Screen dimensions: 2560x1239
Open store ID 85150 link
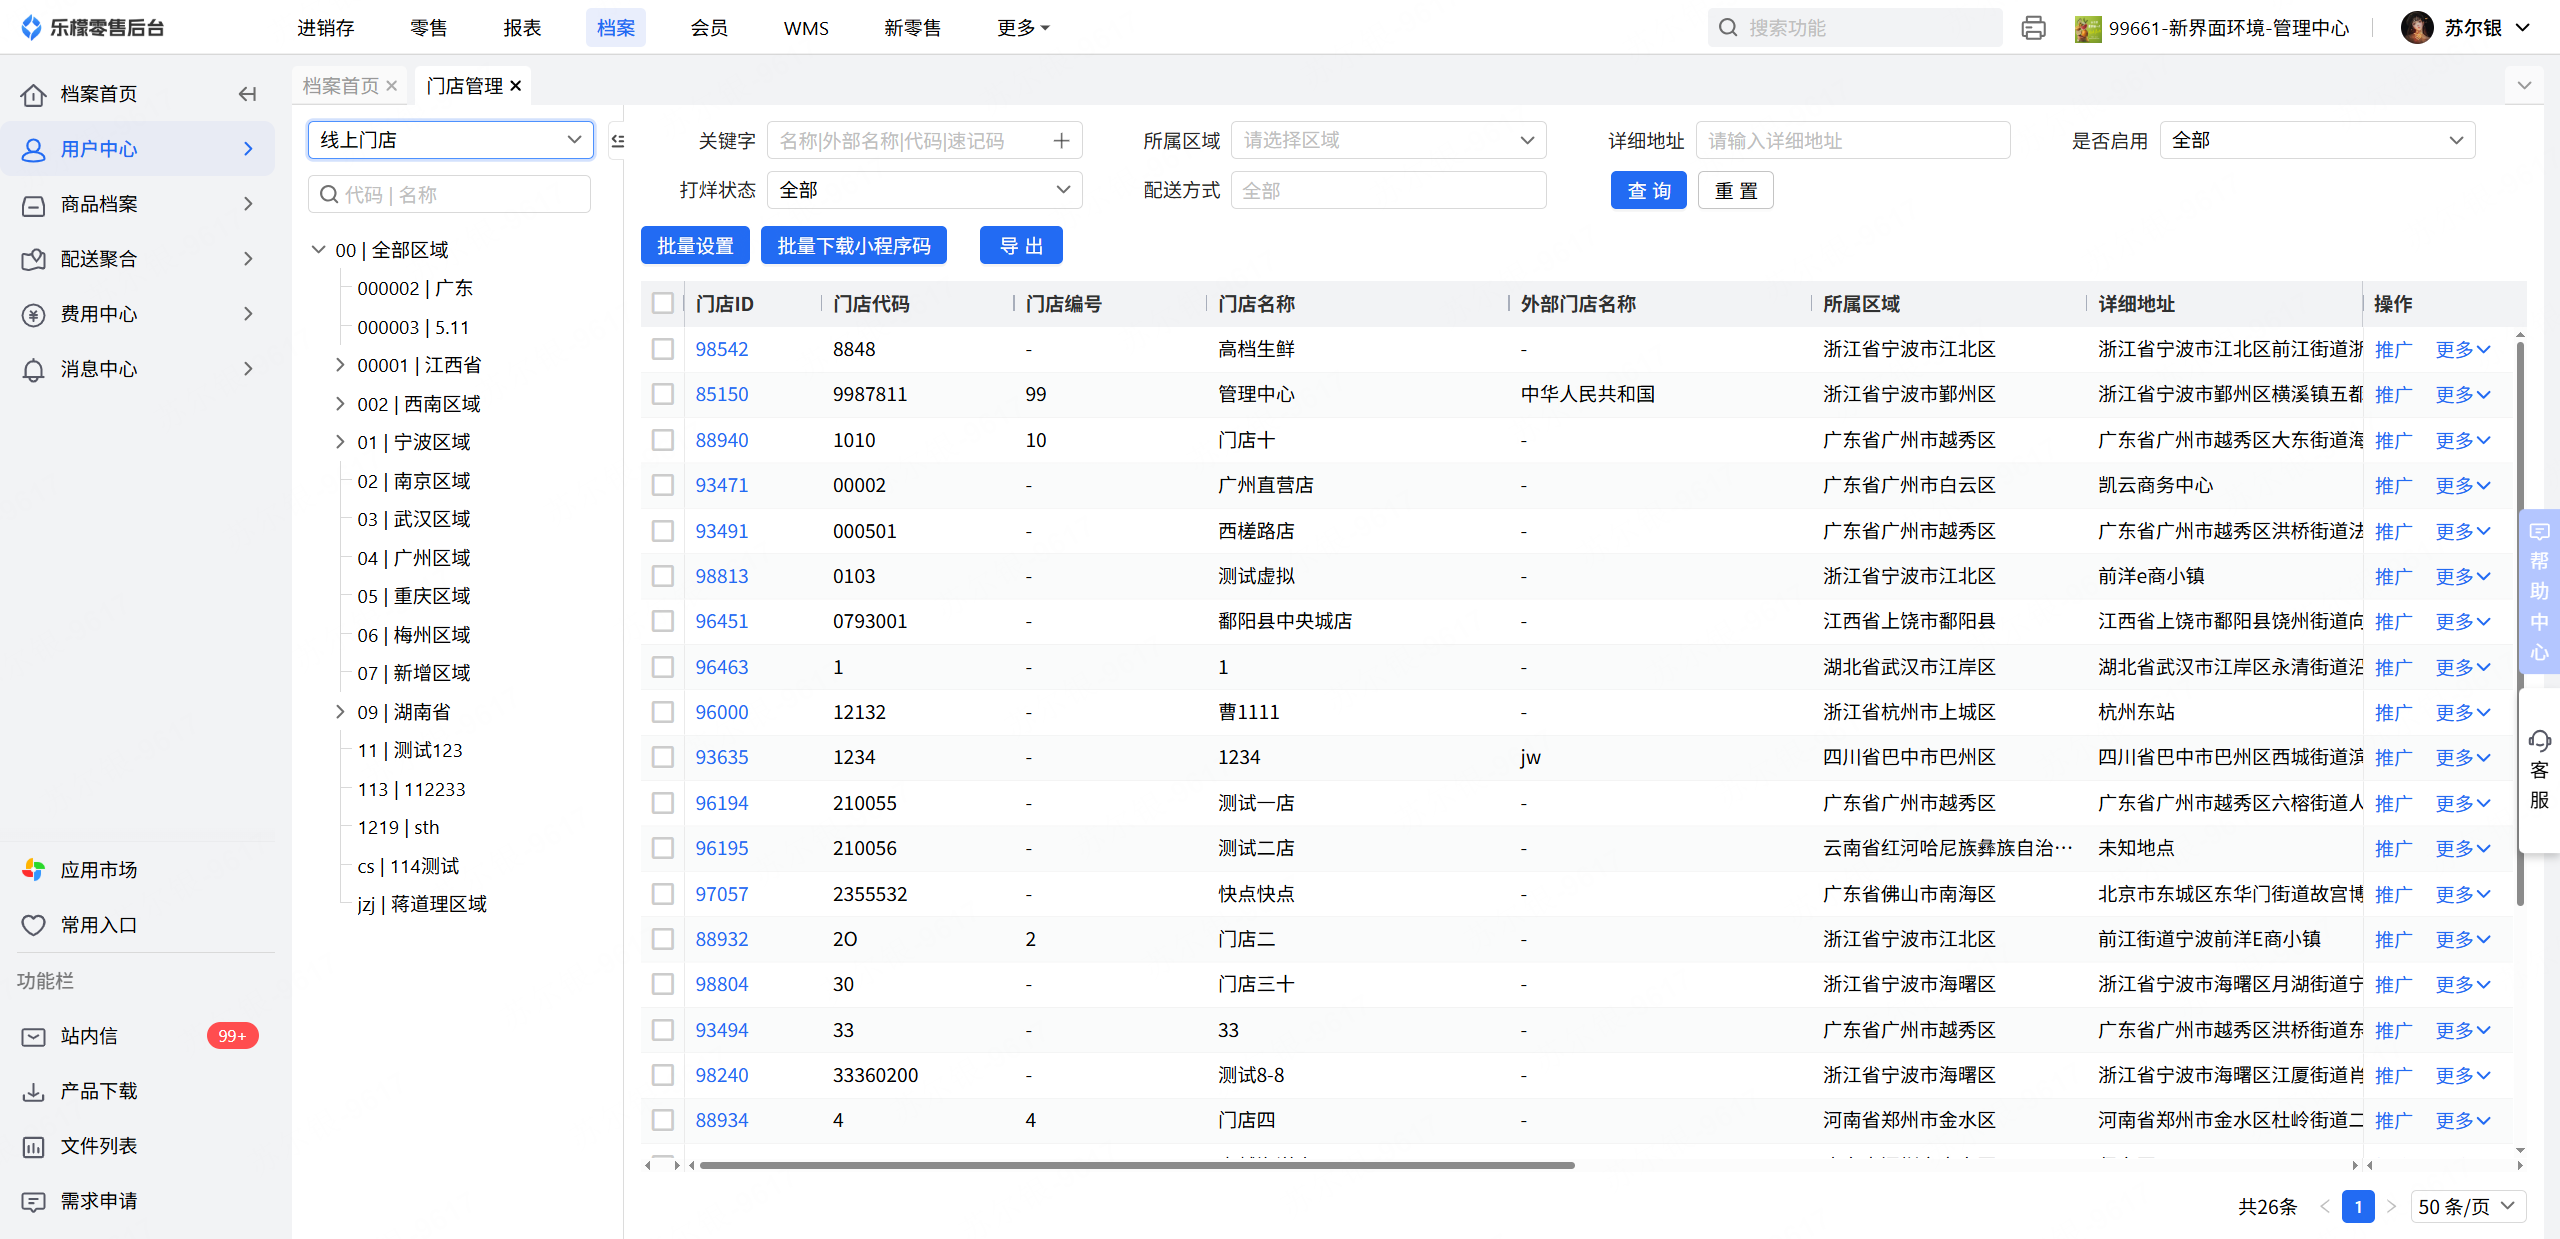click(x=721, y=394)
